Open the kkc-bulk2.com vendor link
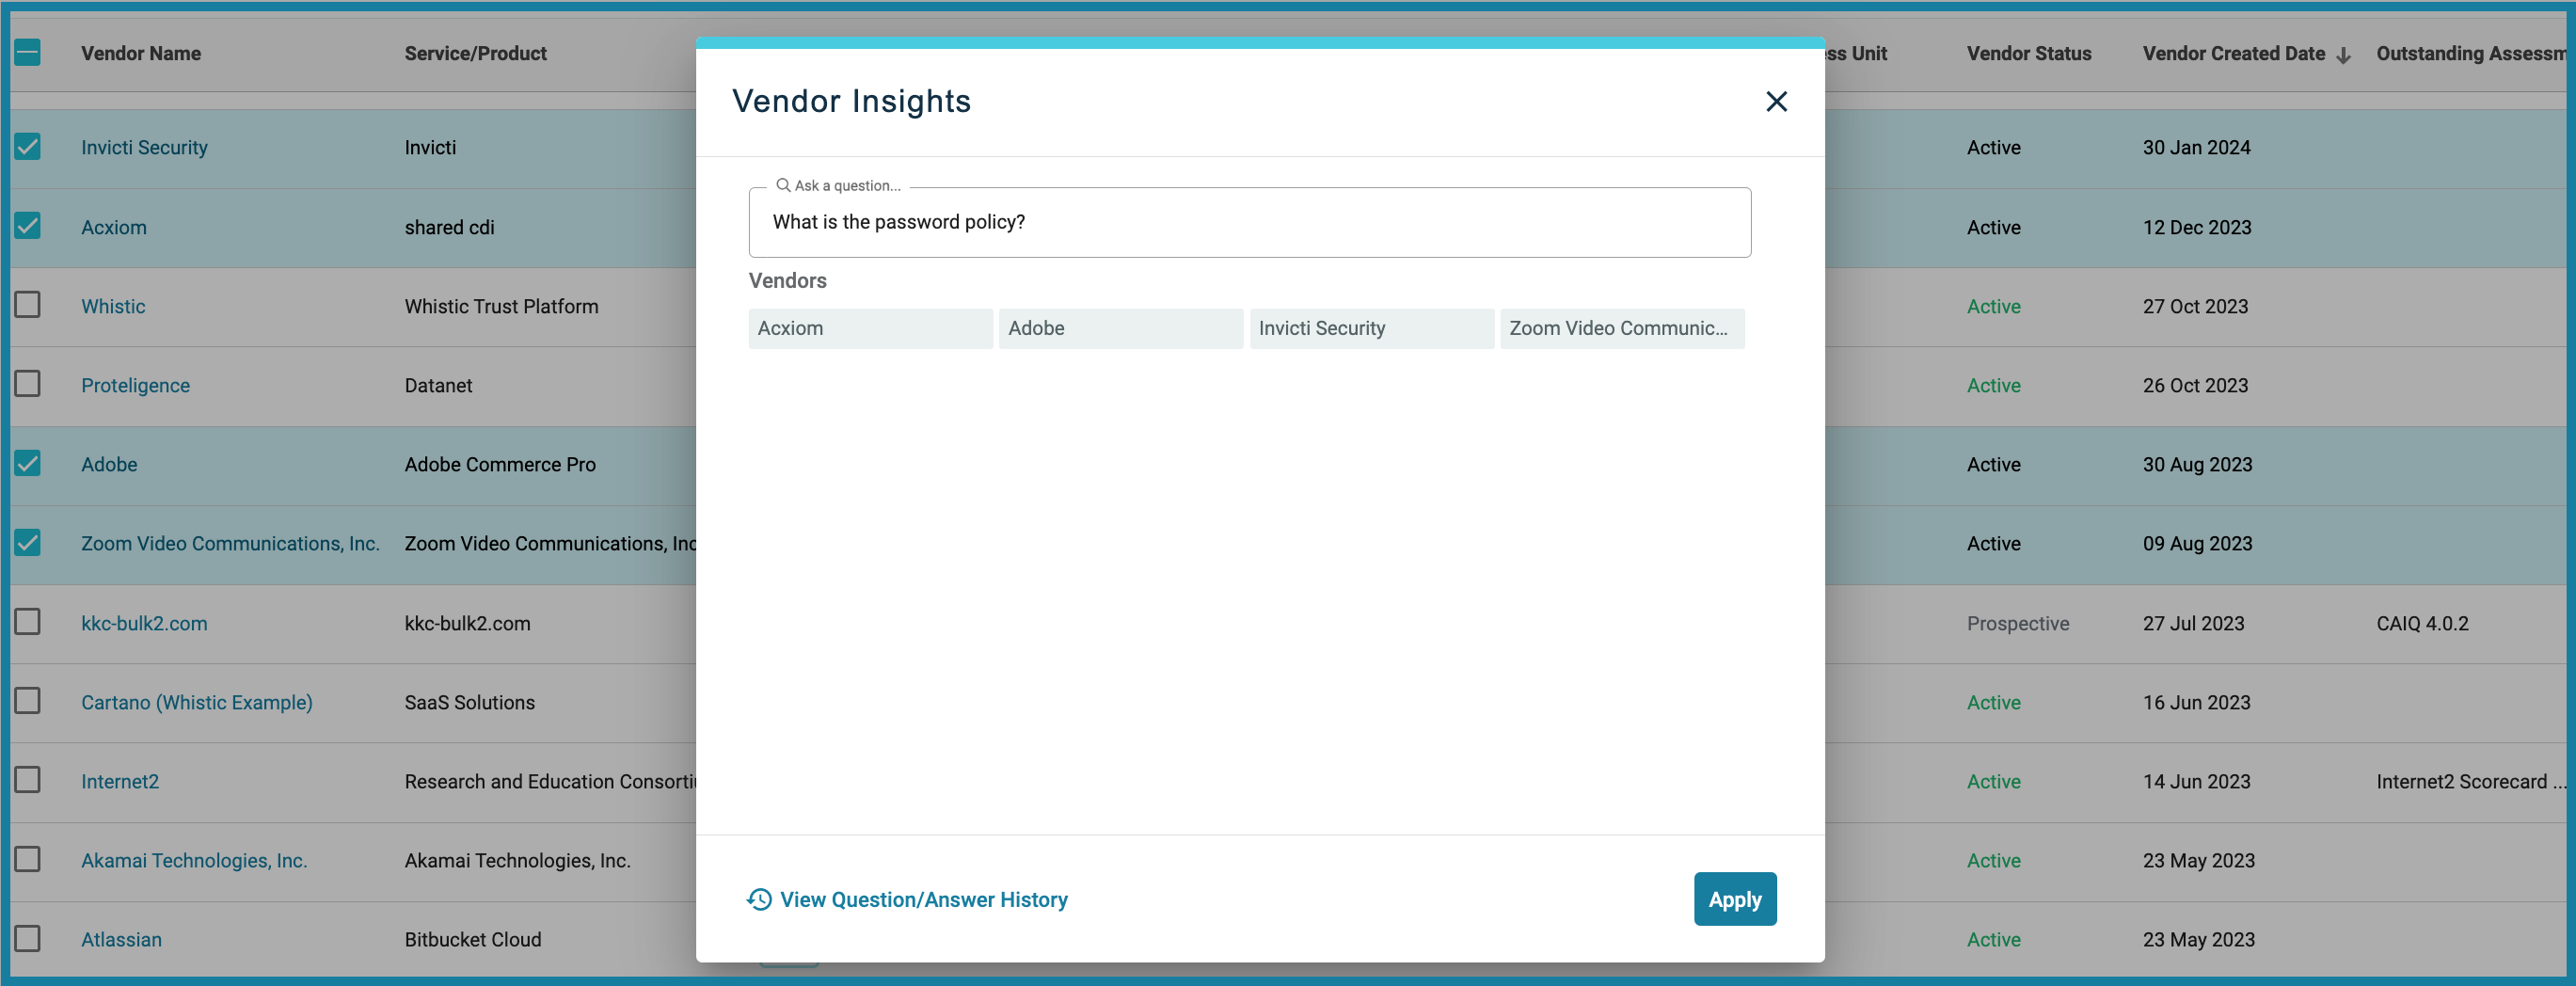Viewport: 2576px width, 986px height. coord(144,623)
